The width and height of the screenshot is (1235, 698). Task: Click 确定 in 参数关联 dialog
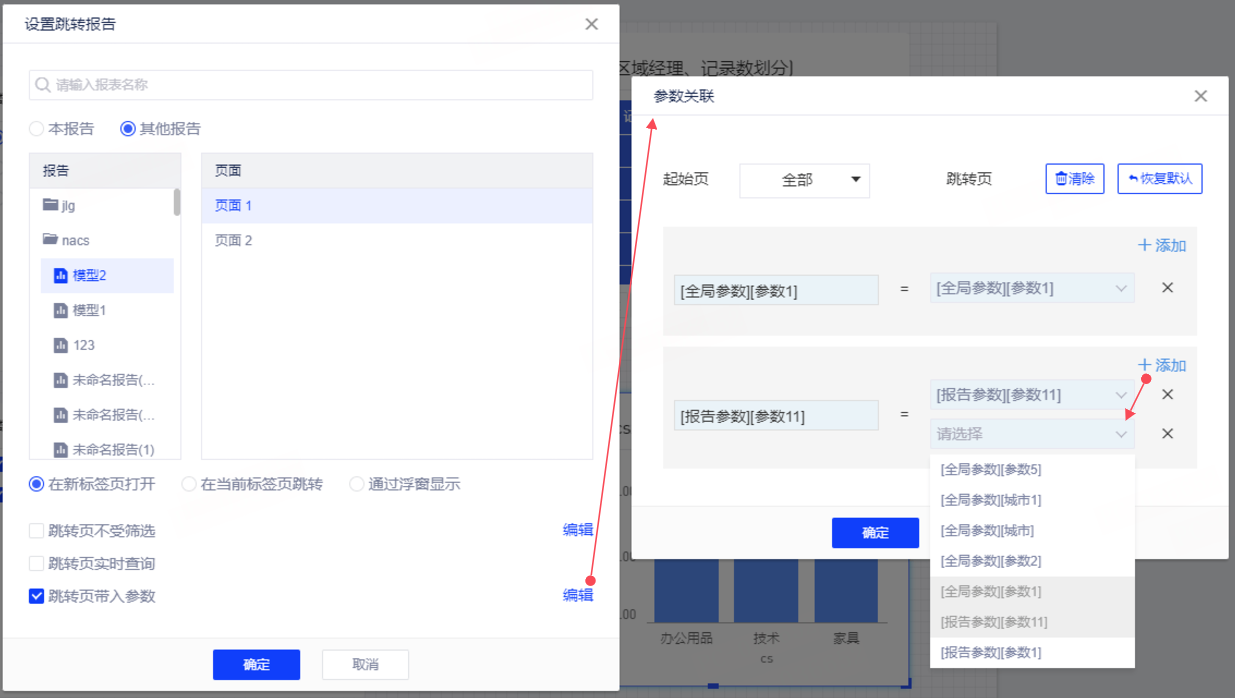click(874, 533)
